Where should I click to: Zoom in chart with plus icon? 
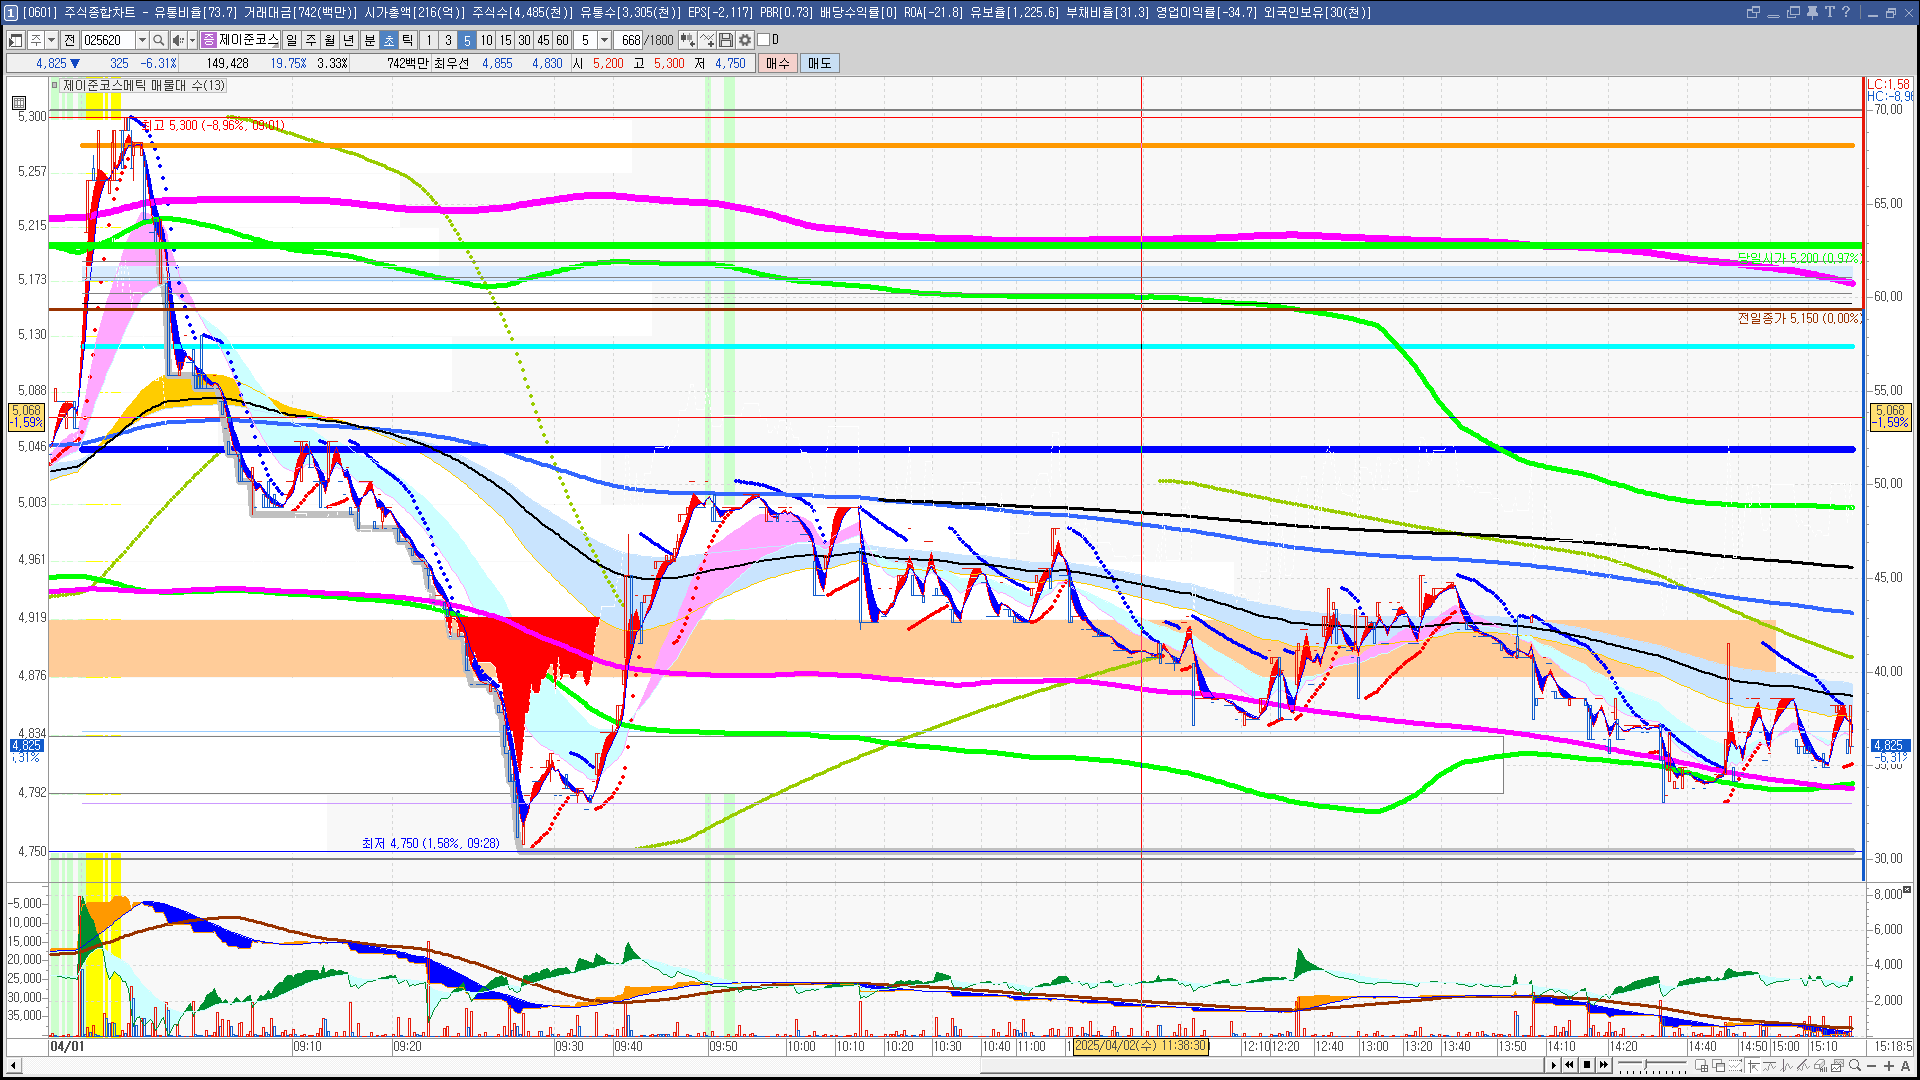point(1888,1065)
